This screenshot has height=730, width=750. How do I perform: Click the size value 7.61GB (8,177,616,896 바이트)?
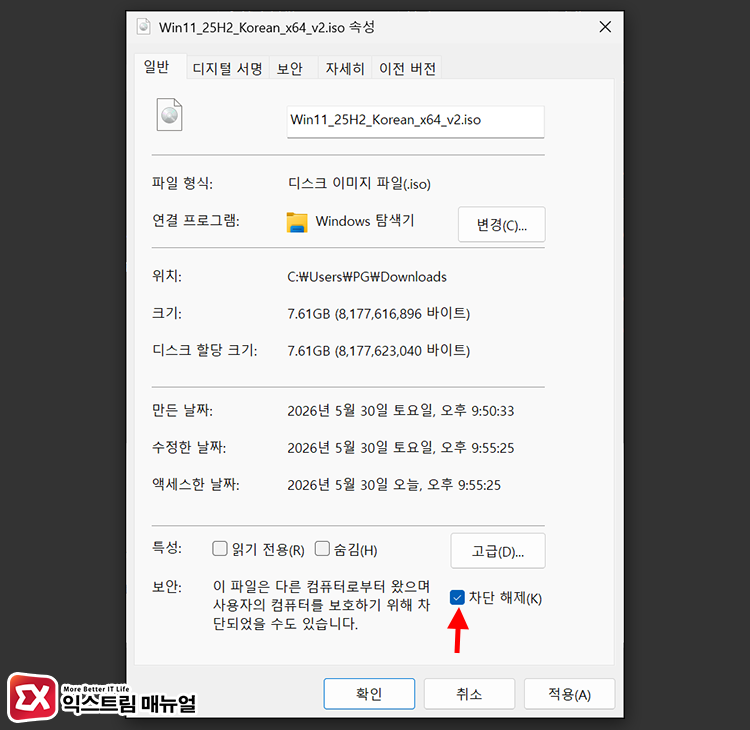click(x=378, y=313)
